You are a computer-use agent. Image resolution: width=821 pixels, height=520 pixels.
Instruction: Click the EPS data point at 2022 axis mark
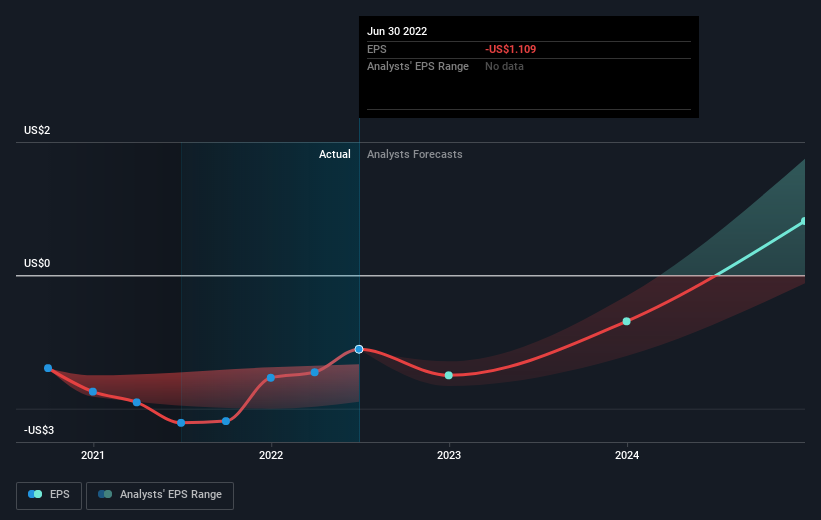[x=271, y=378]
